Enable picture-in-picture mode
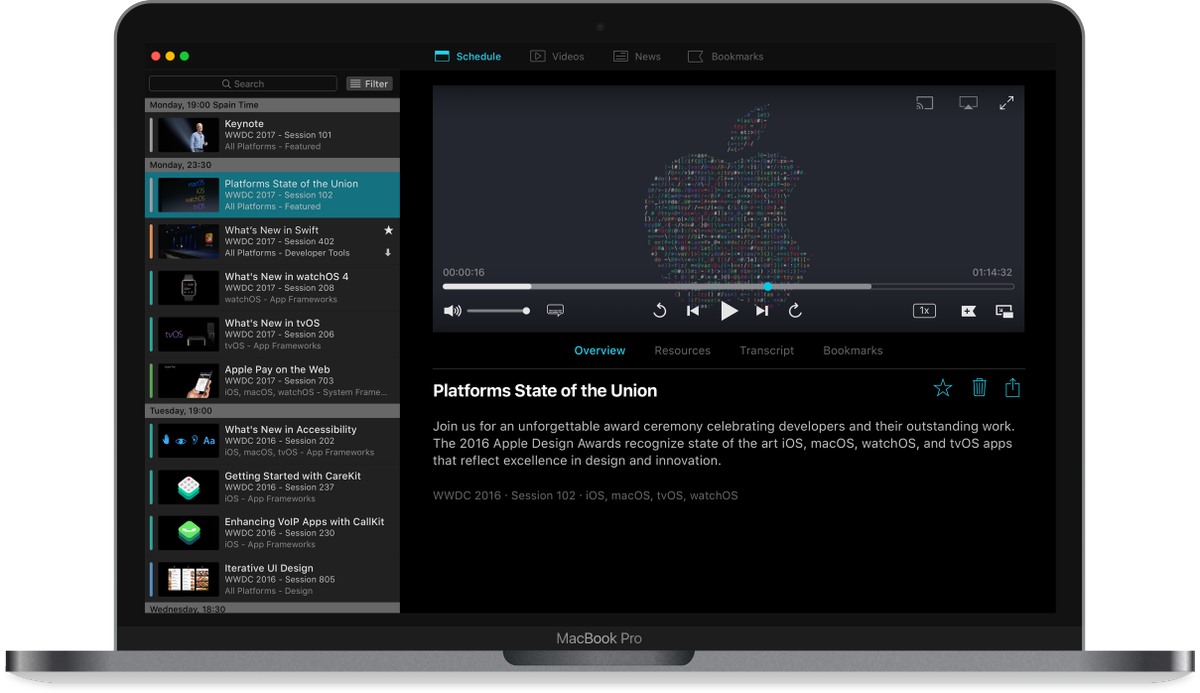 [x=1005, y=311]
